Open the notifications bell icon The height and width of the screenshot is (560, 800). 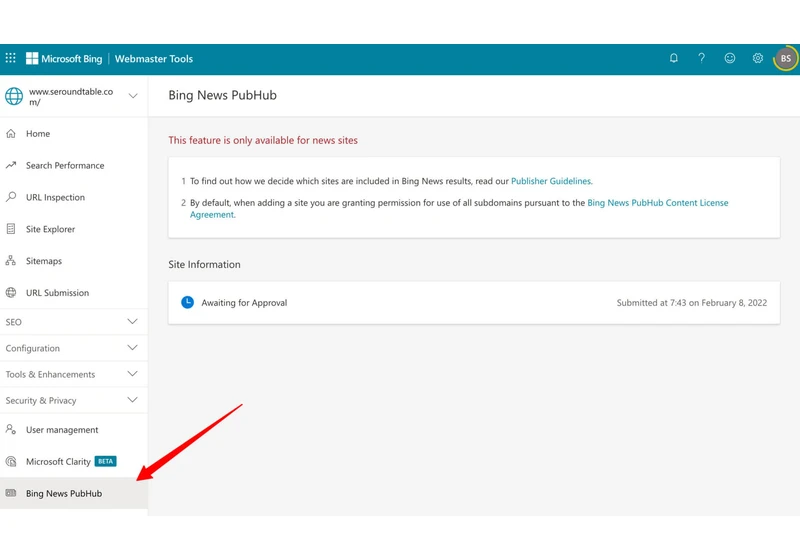pos(673,58)
